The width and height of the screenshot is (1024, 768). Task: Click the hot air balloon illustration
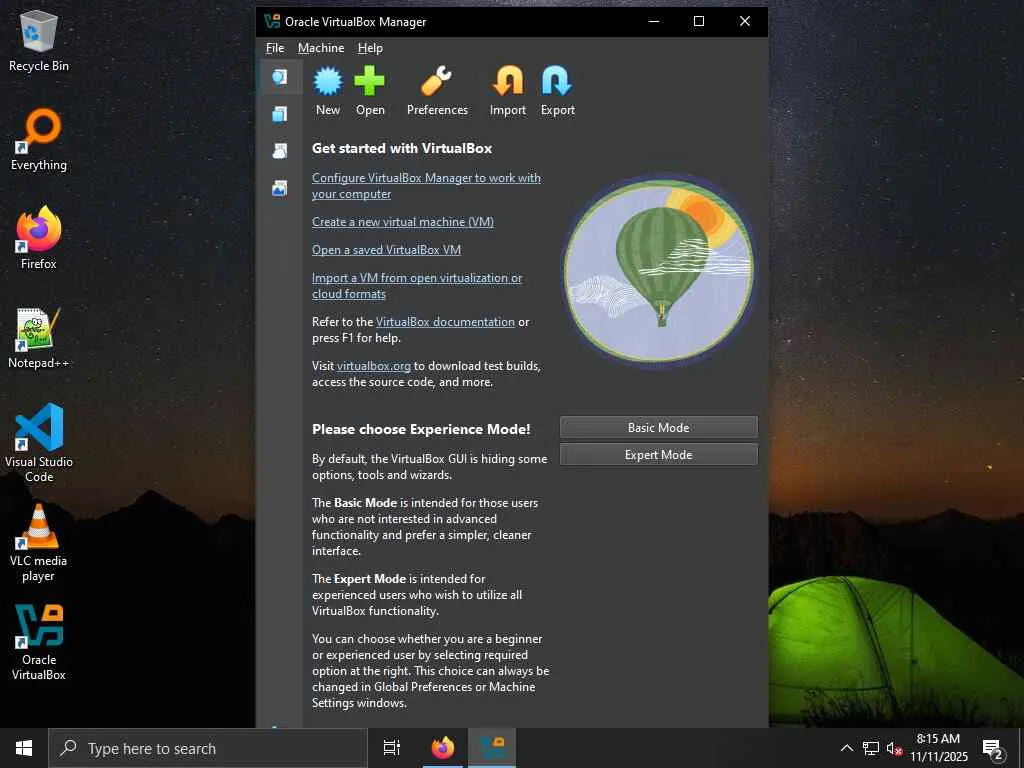coord(658,270)
